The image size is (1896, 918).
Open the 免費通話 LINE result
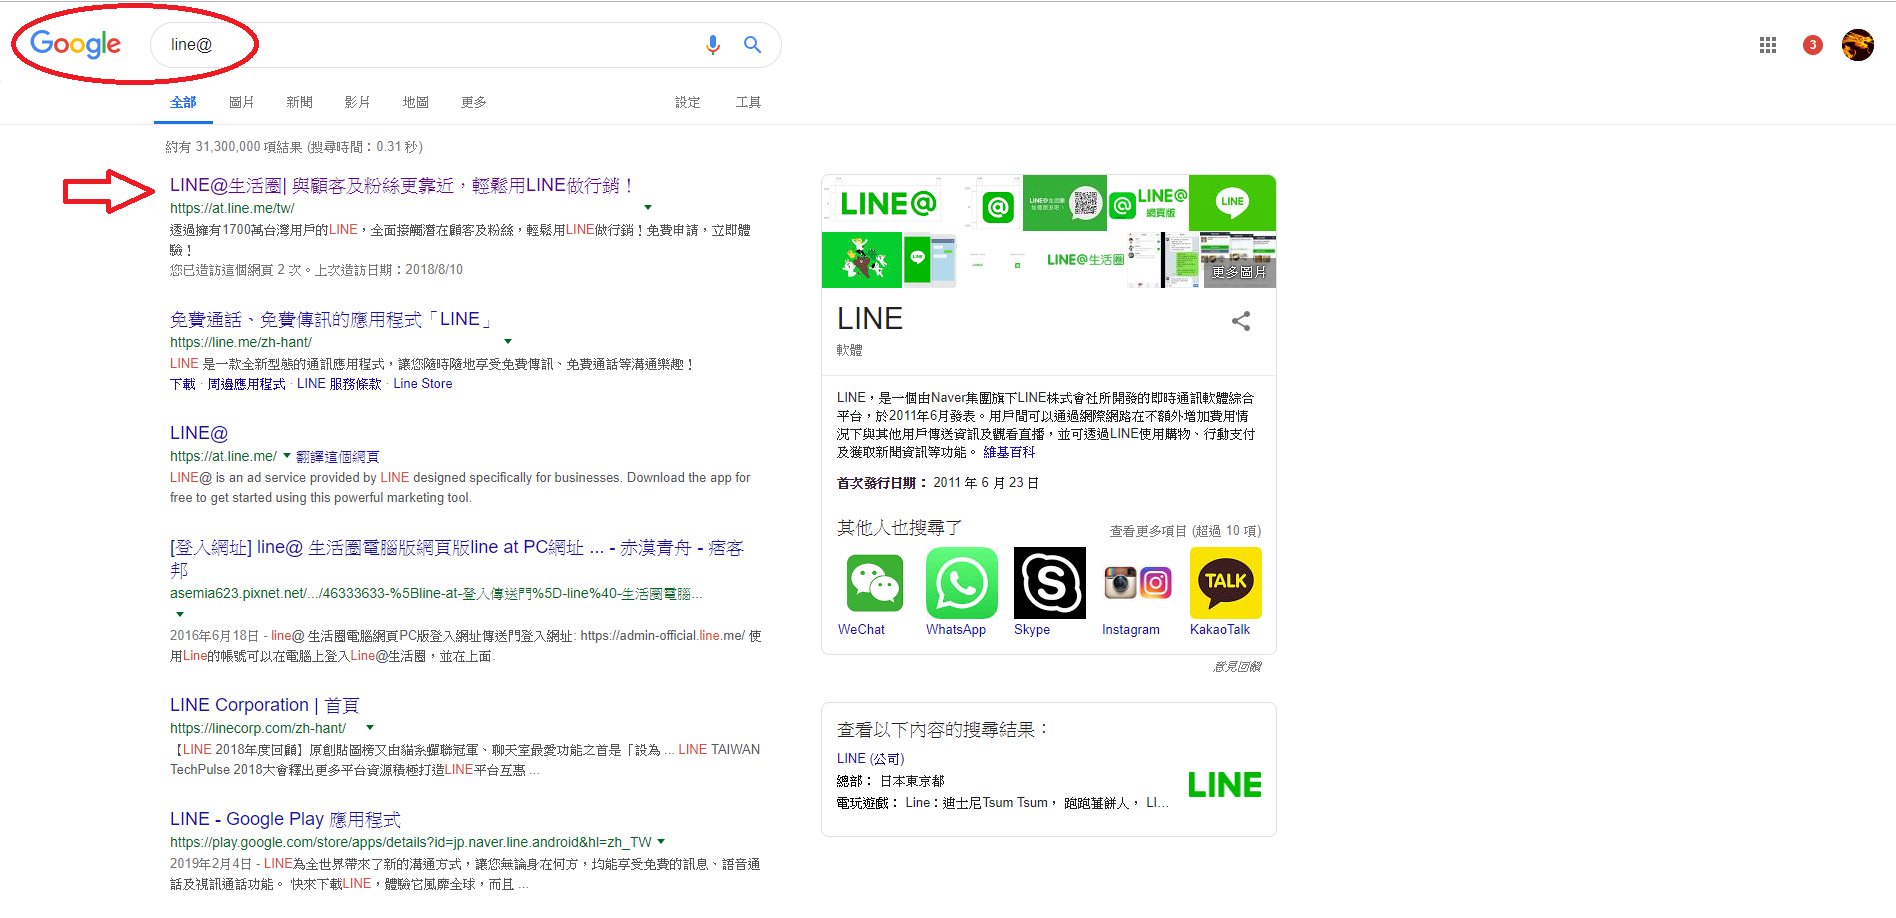[331, 319]
